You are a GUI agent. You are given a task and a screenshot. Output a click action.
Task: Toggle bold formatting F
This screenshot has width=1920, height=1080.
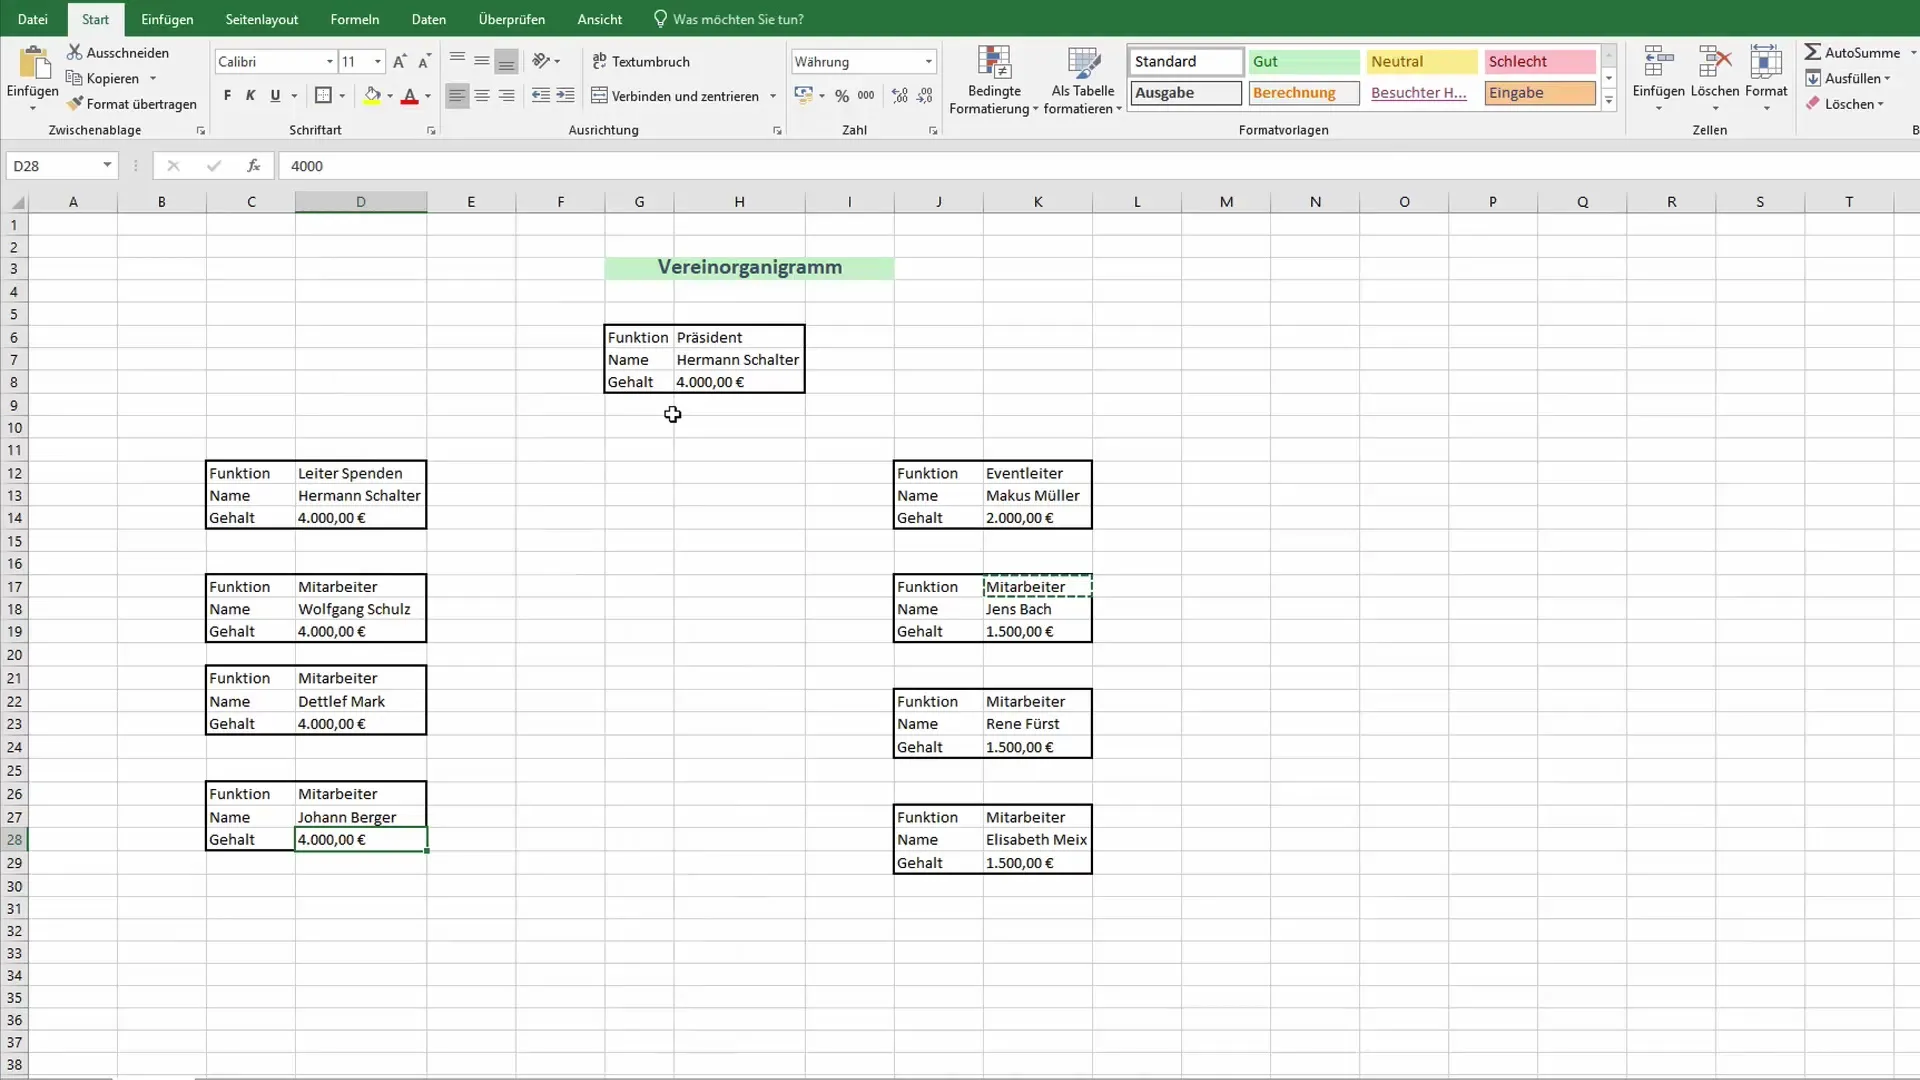[227, 96]
